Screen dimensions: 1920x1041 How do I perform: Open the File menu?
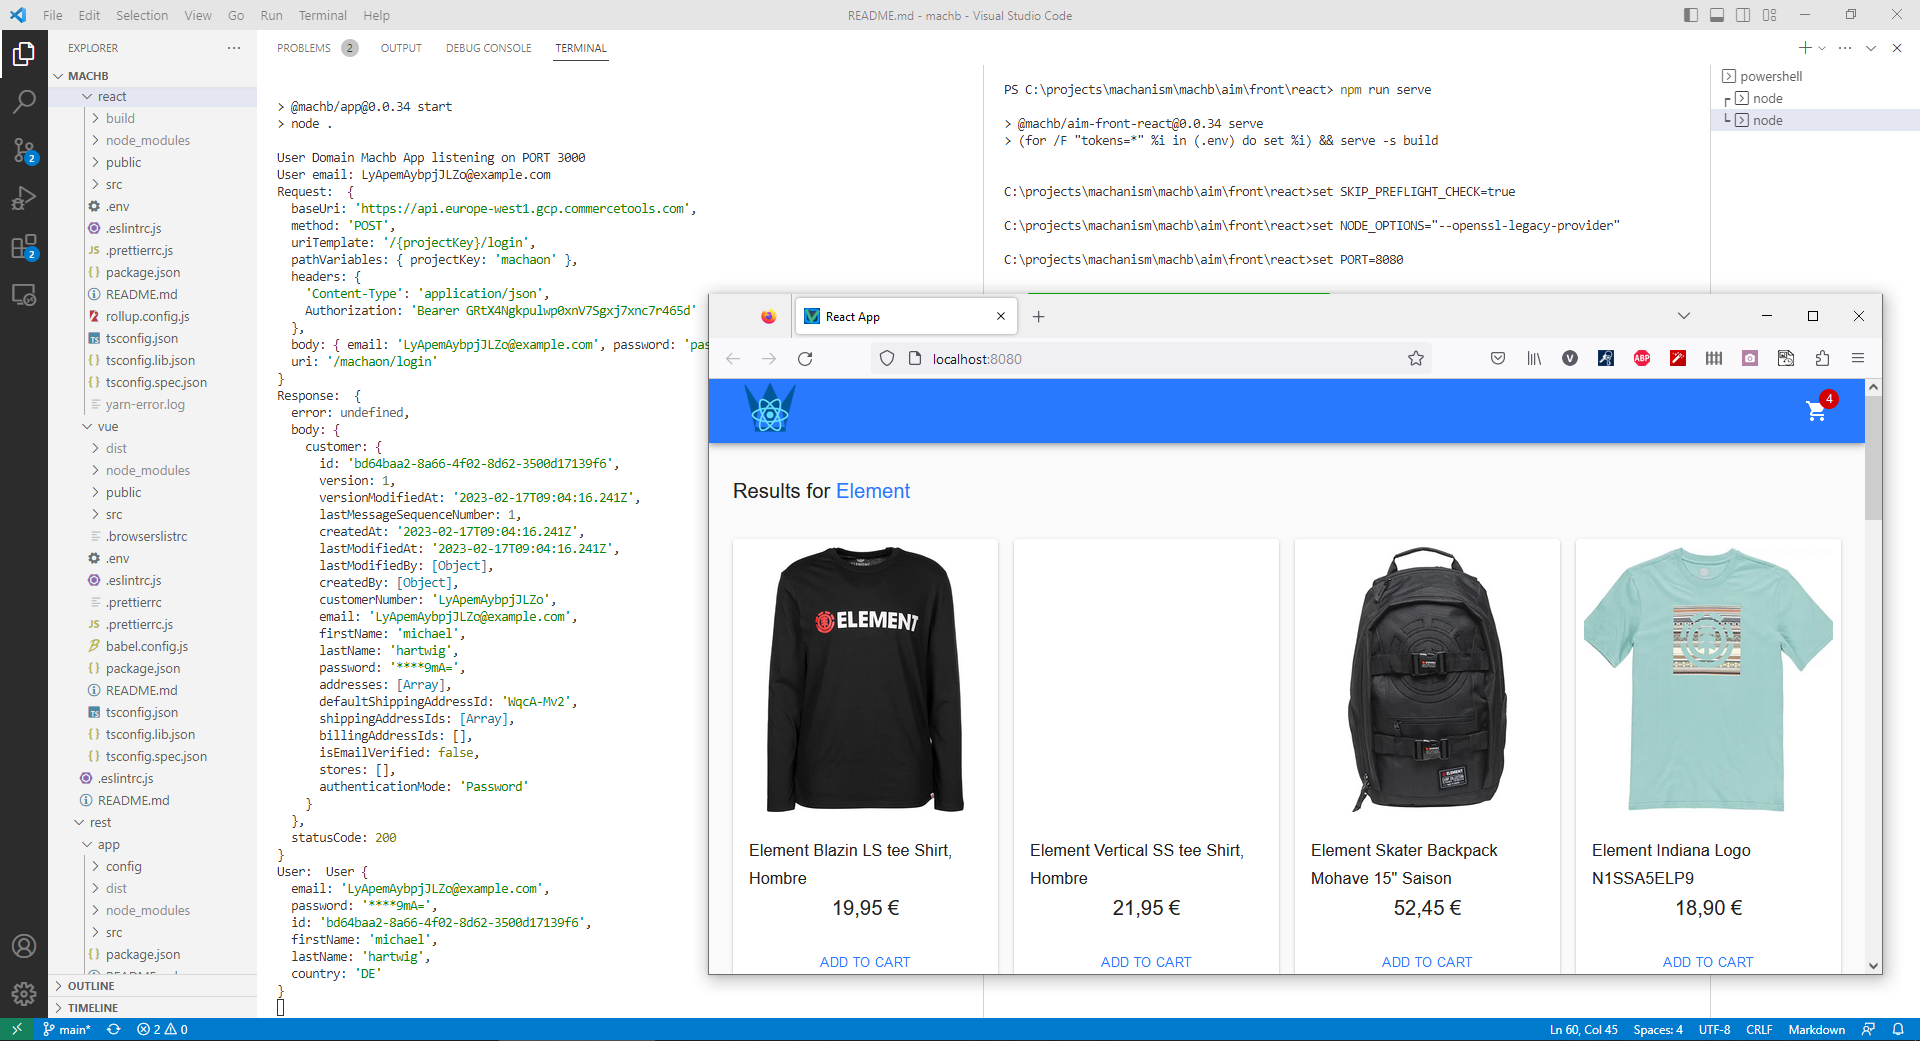53,15
